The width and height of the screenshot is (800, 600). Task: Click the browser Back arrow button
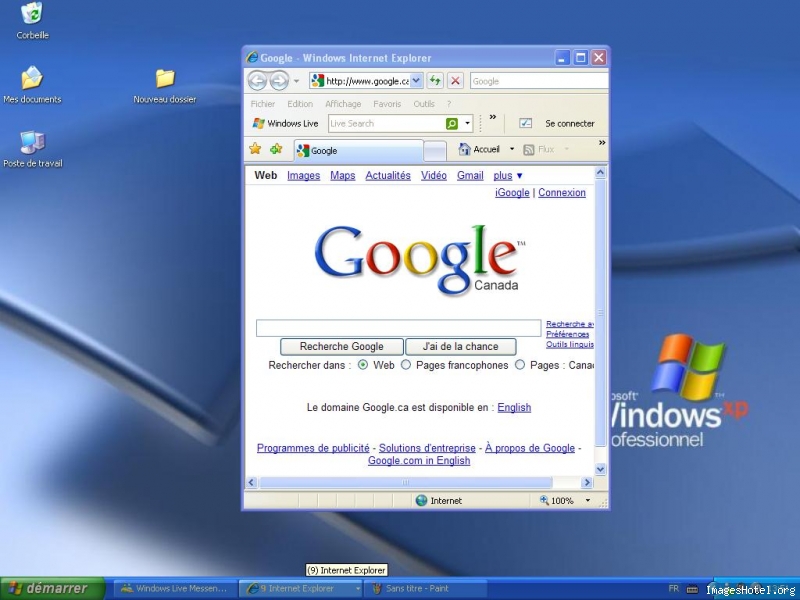(257, 81)
